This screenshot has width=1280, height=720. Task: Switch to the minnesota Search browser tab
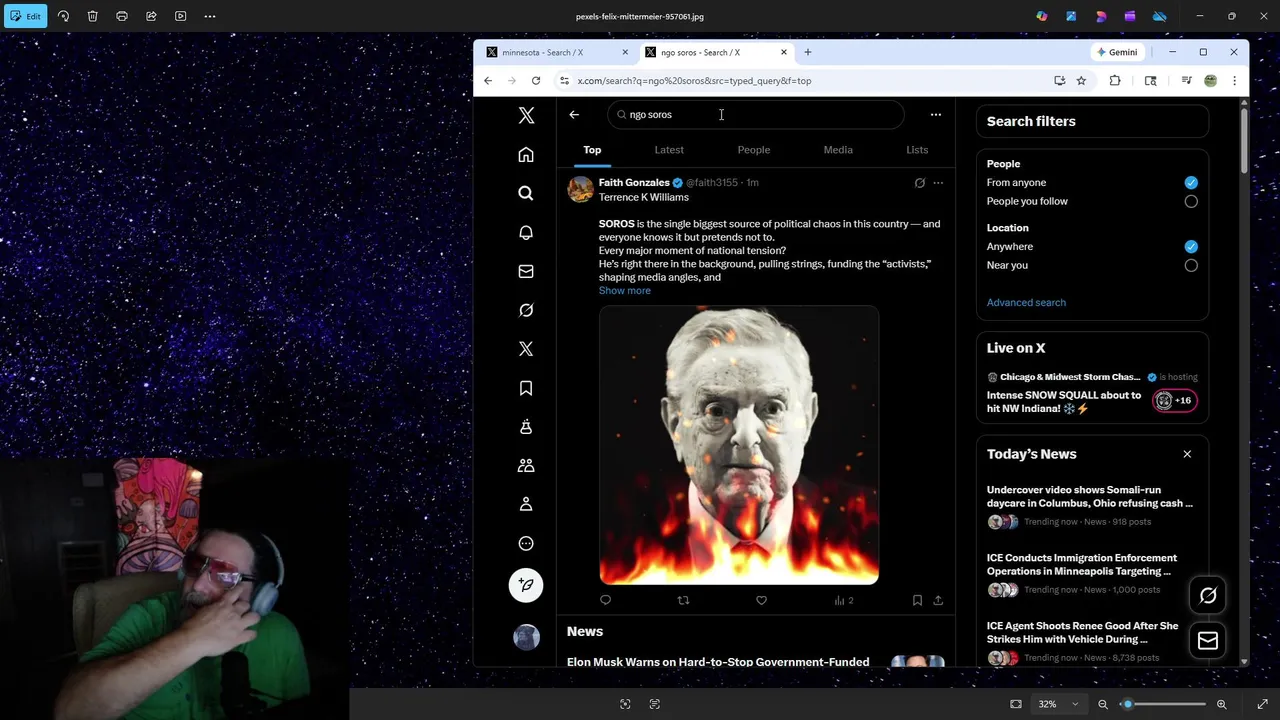click(557, 52)
